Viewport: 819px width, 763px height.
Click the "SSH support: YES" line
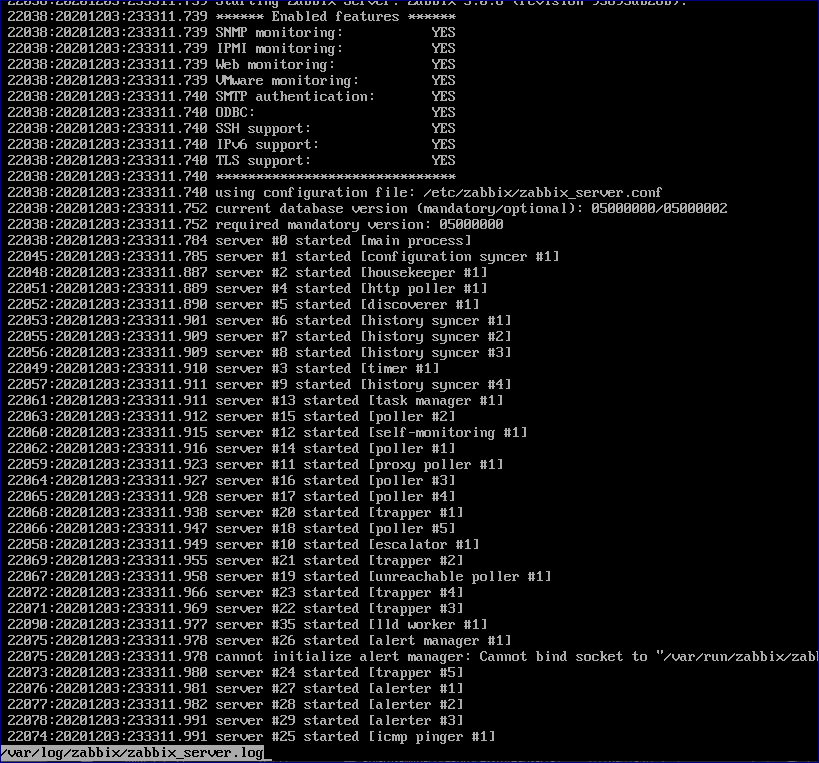click(x=231, y=128)
